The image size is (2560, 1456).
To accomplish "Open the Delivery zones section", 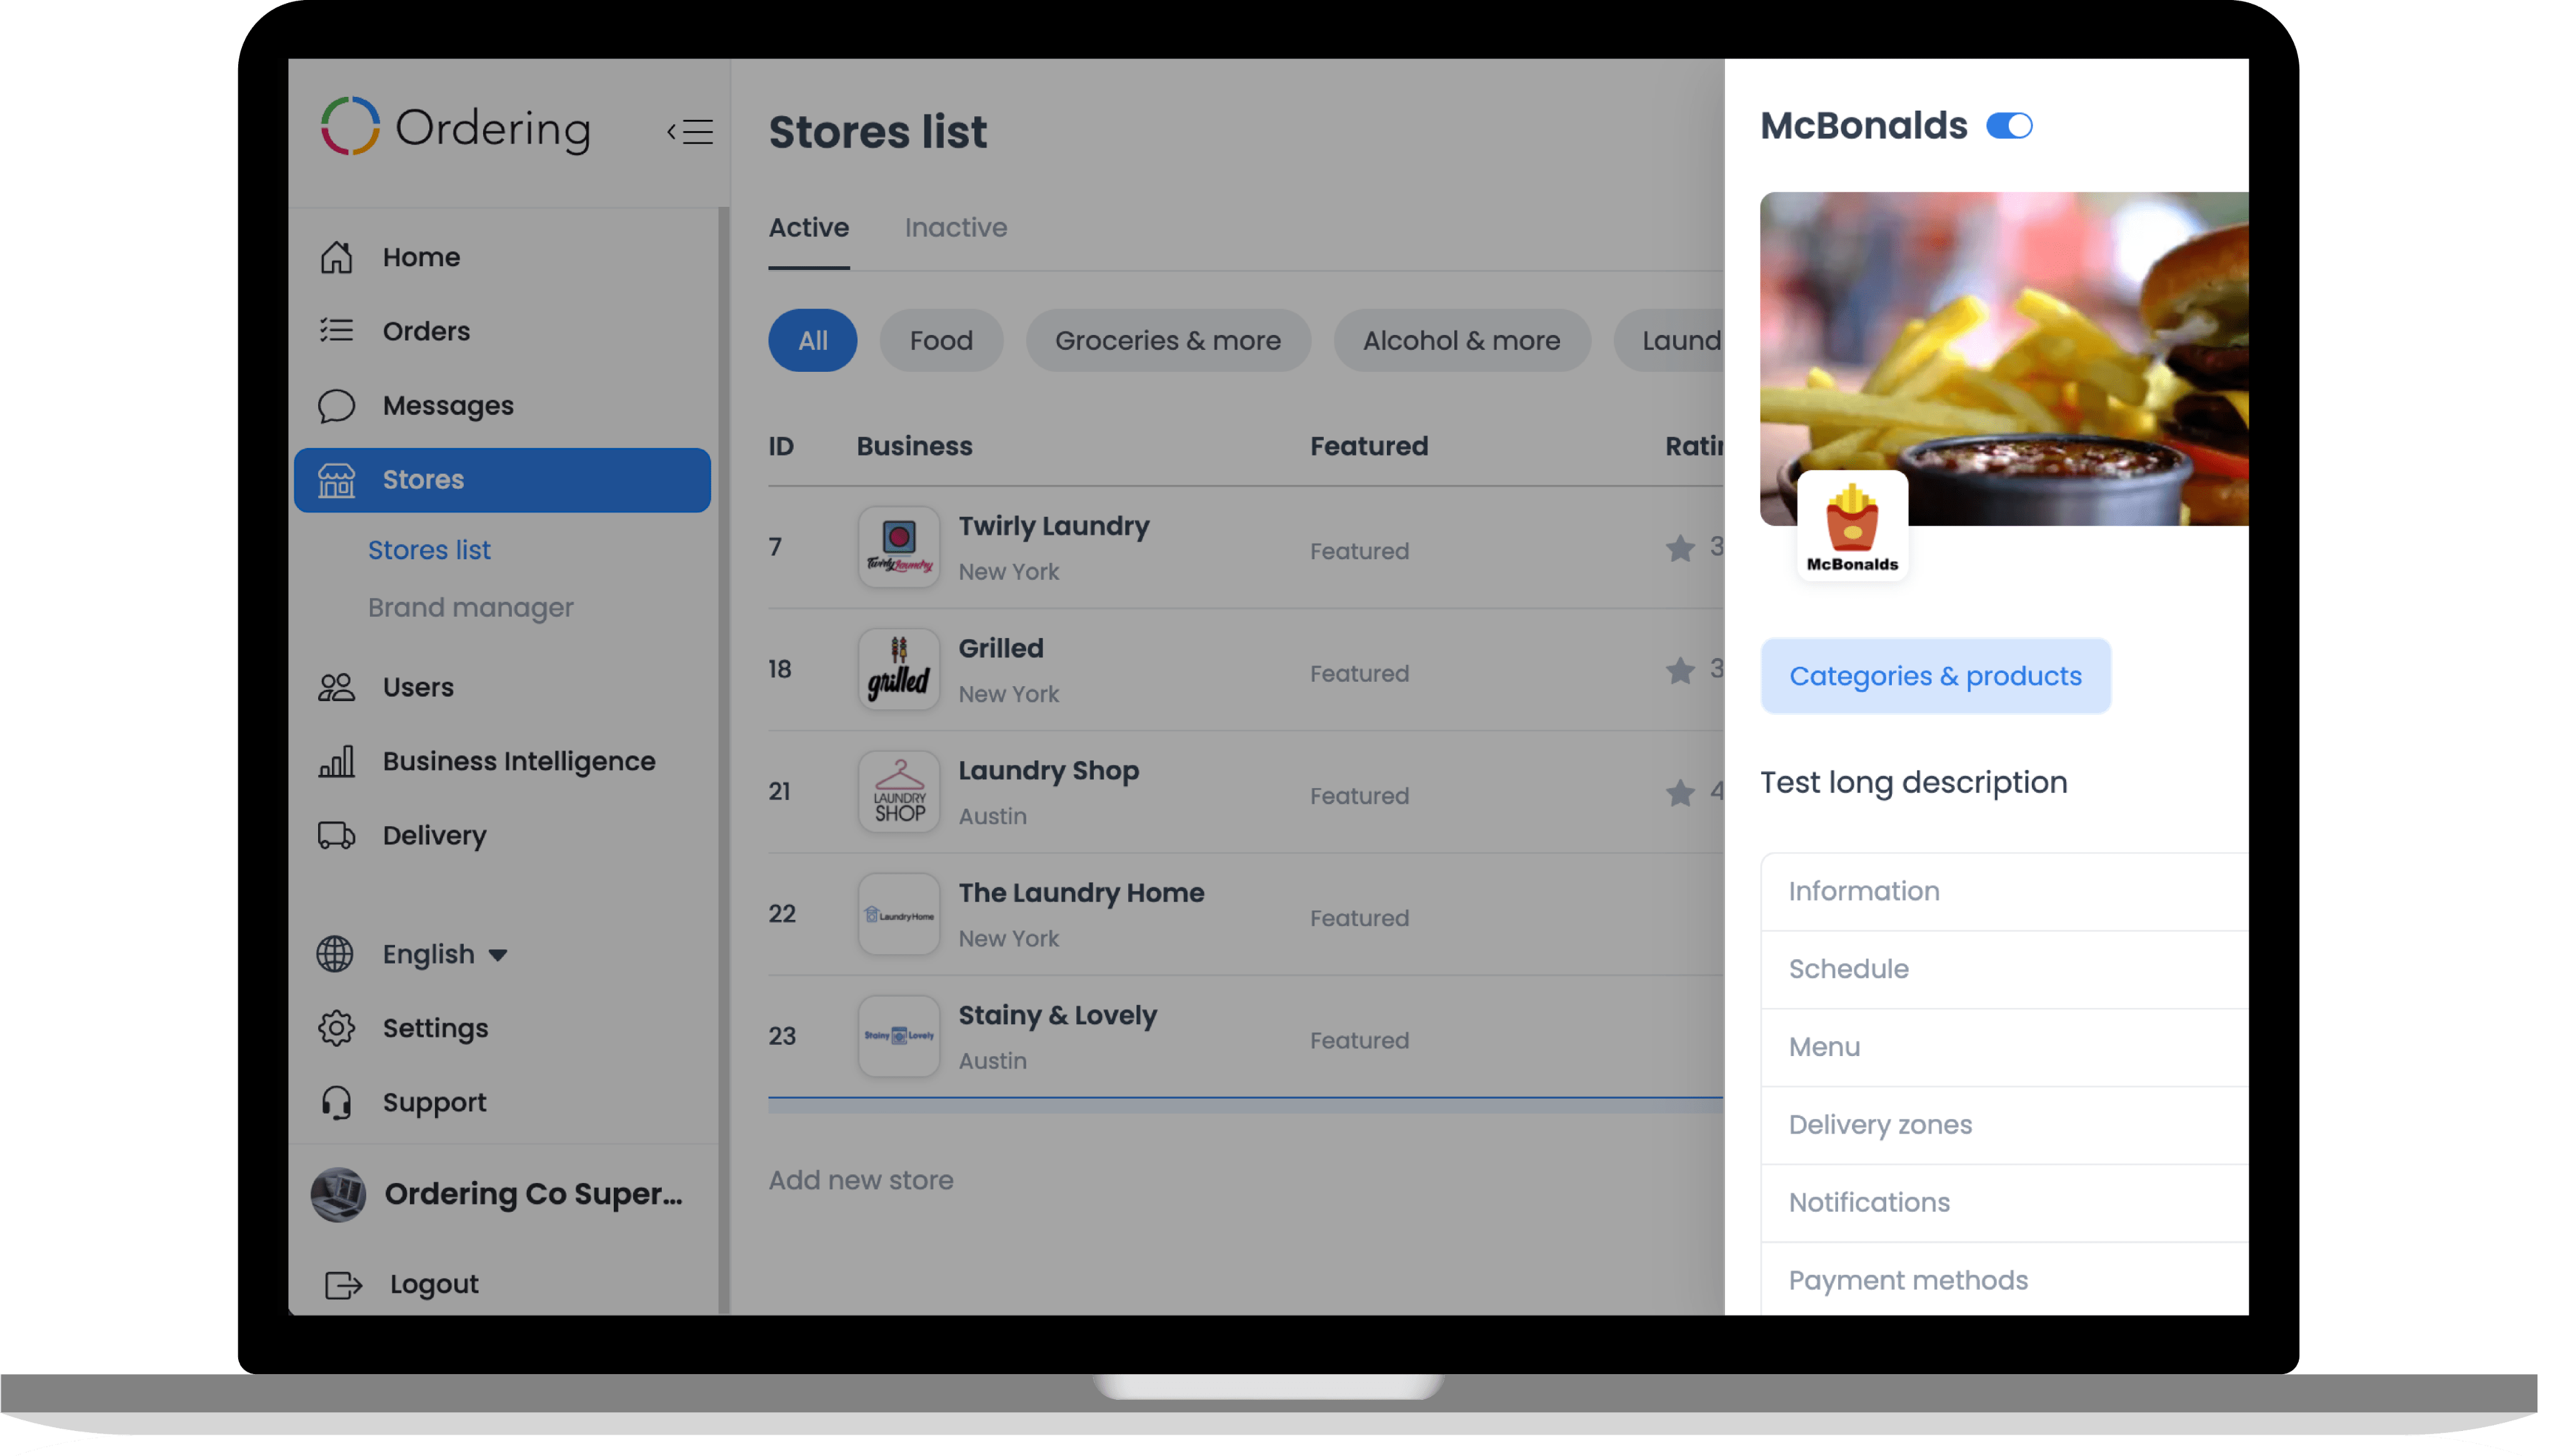I will 2004,1125.
